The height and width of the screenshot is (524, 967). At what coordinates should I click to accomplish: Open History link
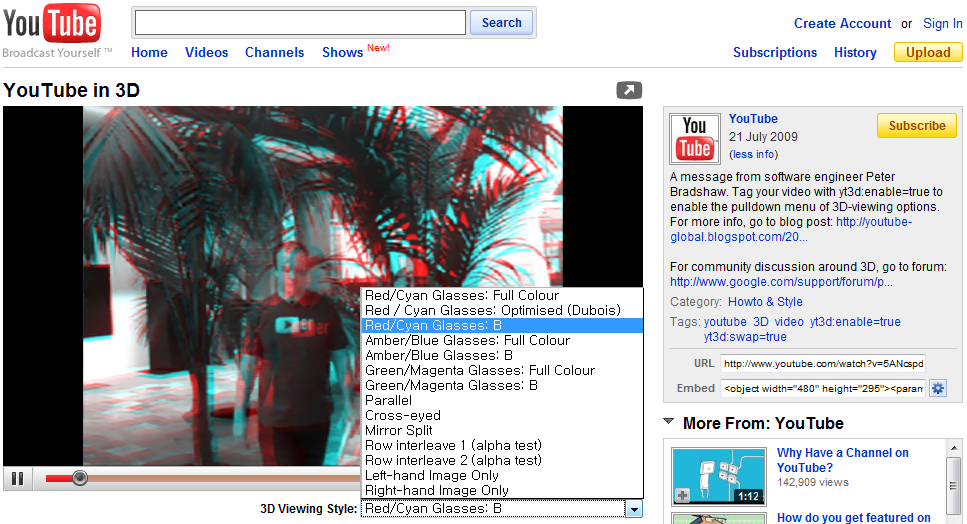pyautogui.click(x=855, y=52)
